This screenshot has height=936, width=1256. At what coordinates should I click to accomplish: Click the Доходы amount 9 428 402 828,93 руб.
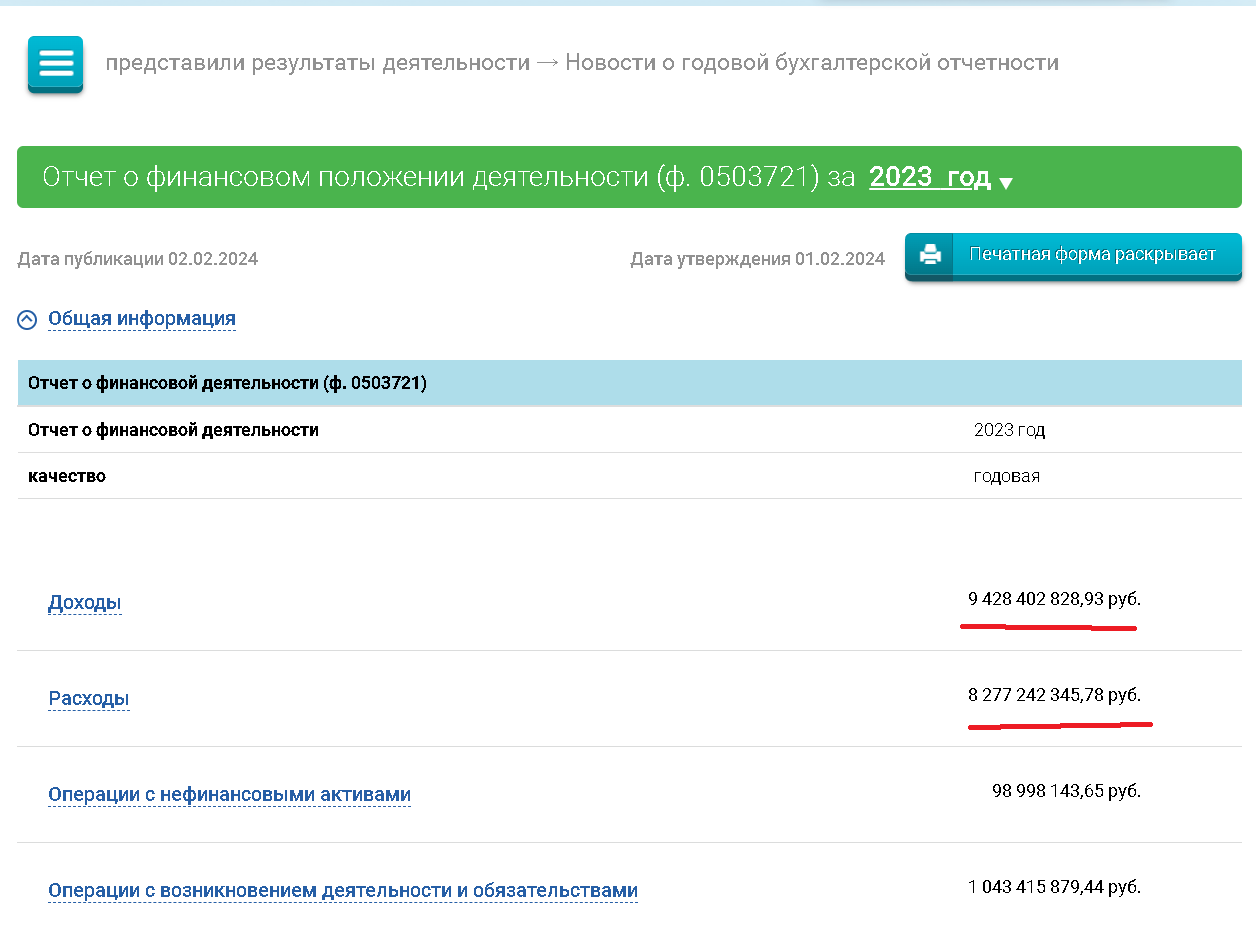[1053, 600]
